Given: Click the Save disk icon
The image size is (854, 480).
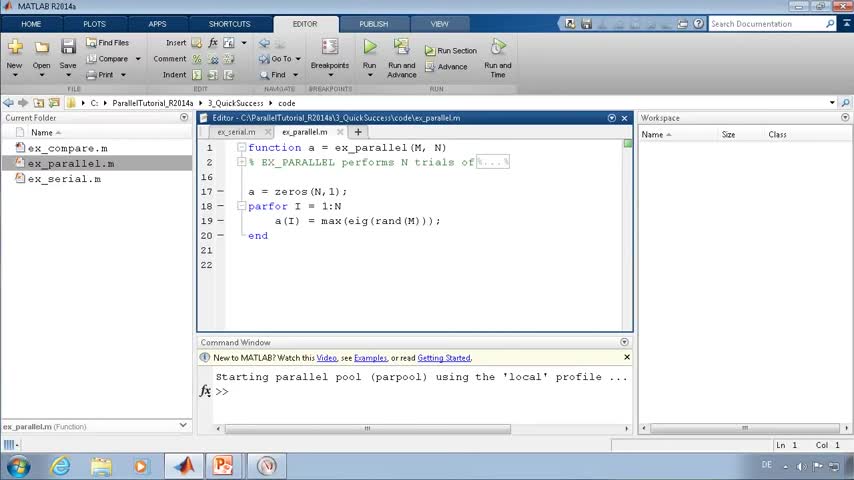Looking at the screenshot, I should pyautogui.click(x=68, y=47).
